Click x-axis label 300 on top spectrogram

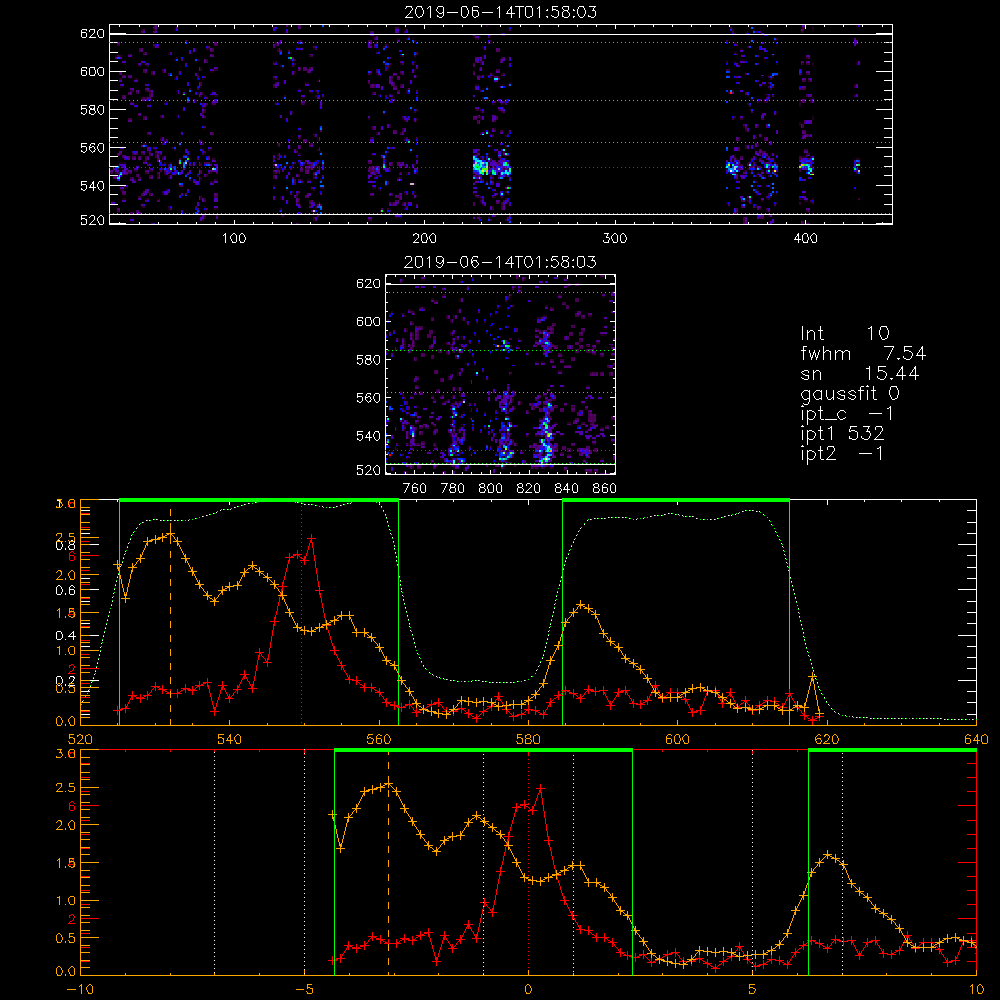click(x=615, y=239)
